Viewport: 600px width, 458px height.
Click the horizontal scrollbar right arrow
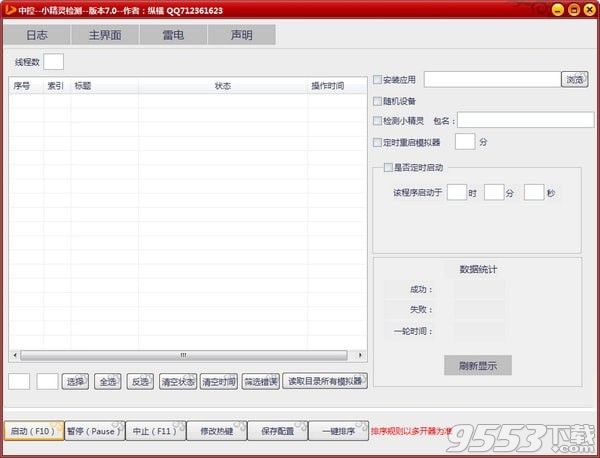360,355
